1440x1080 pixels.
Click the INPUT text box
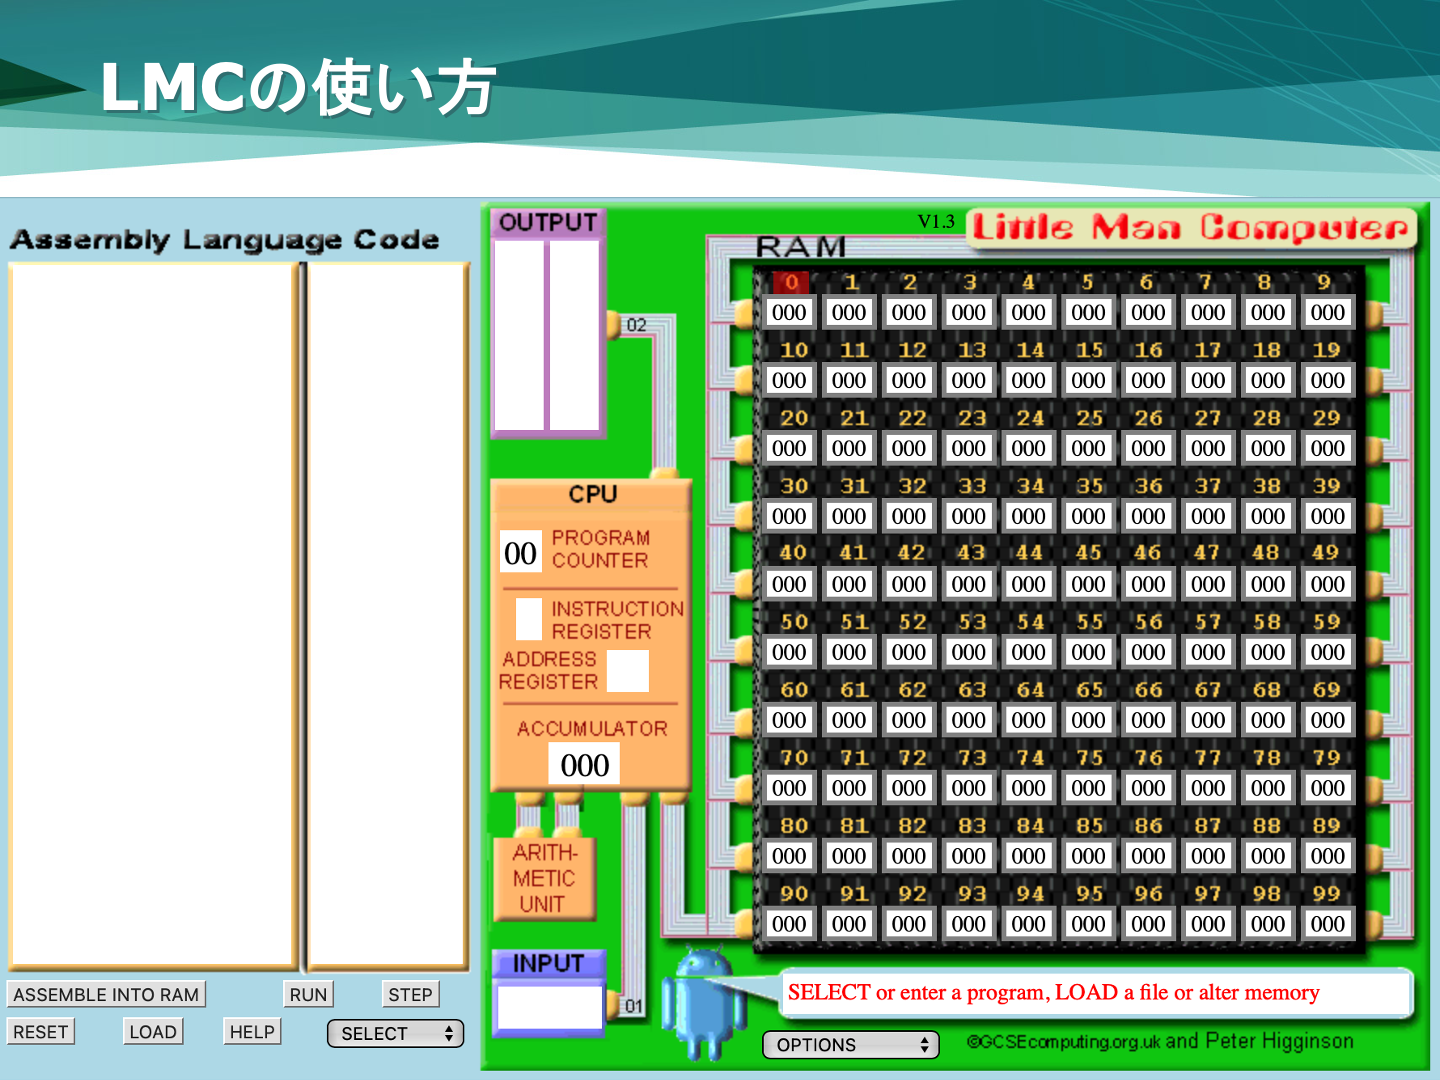click(549, 1007)
